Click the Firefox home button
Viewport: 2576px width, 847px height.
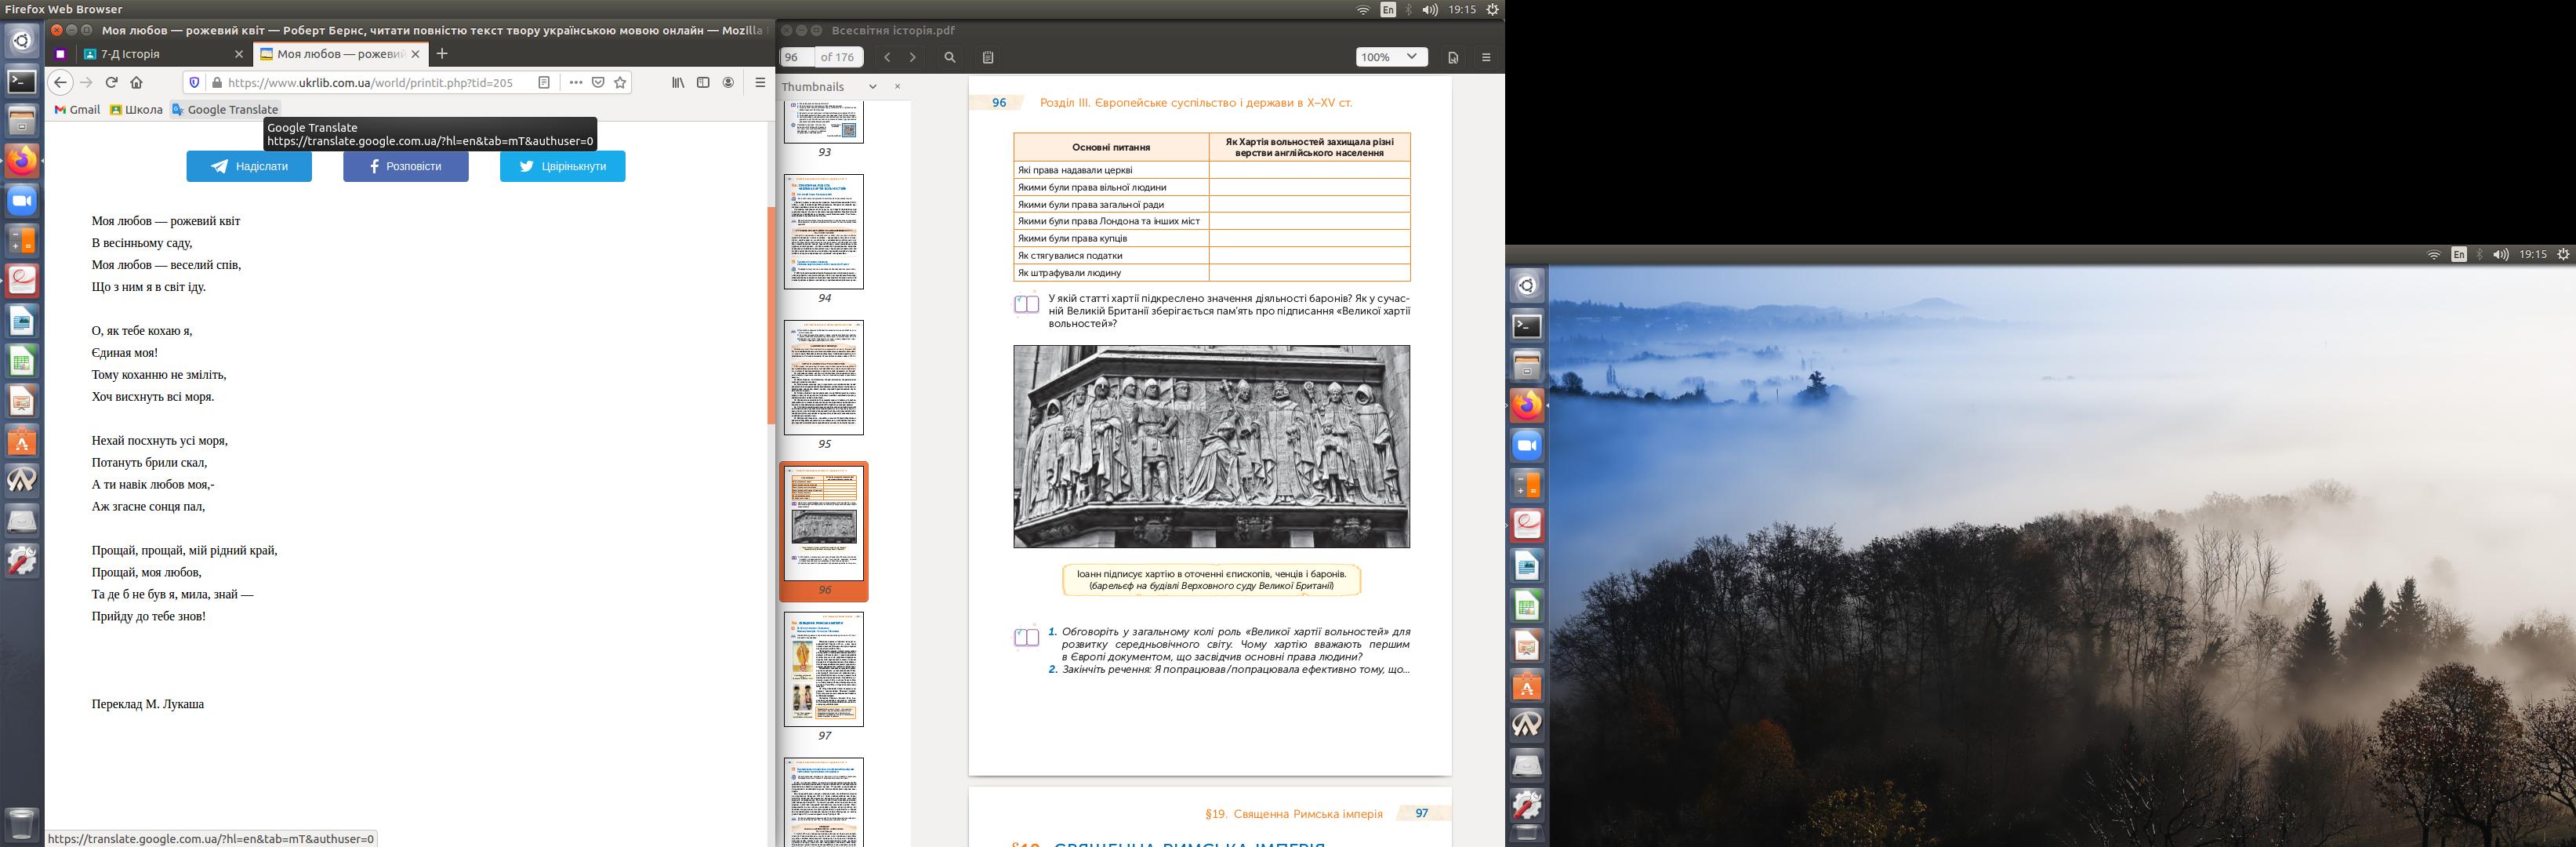(x=137, y=83)
